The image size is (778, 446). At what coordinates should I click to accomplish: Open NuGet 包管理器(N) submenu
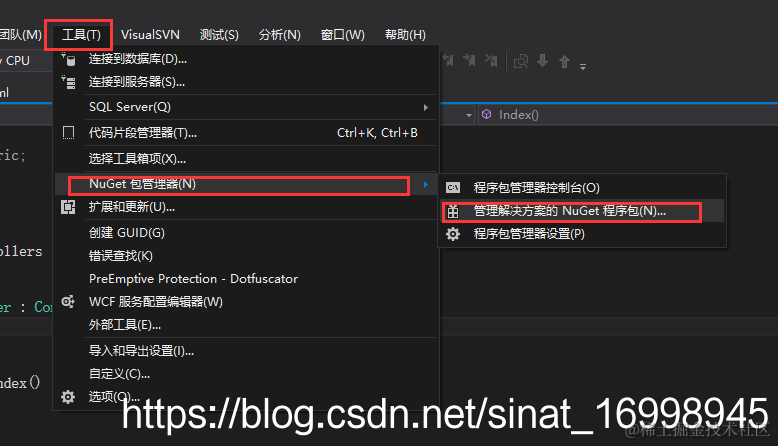pyautogui.click(x=246, y=184)
